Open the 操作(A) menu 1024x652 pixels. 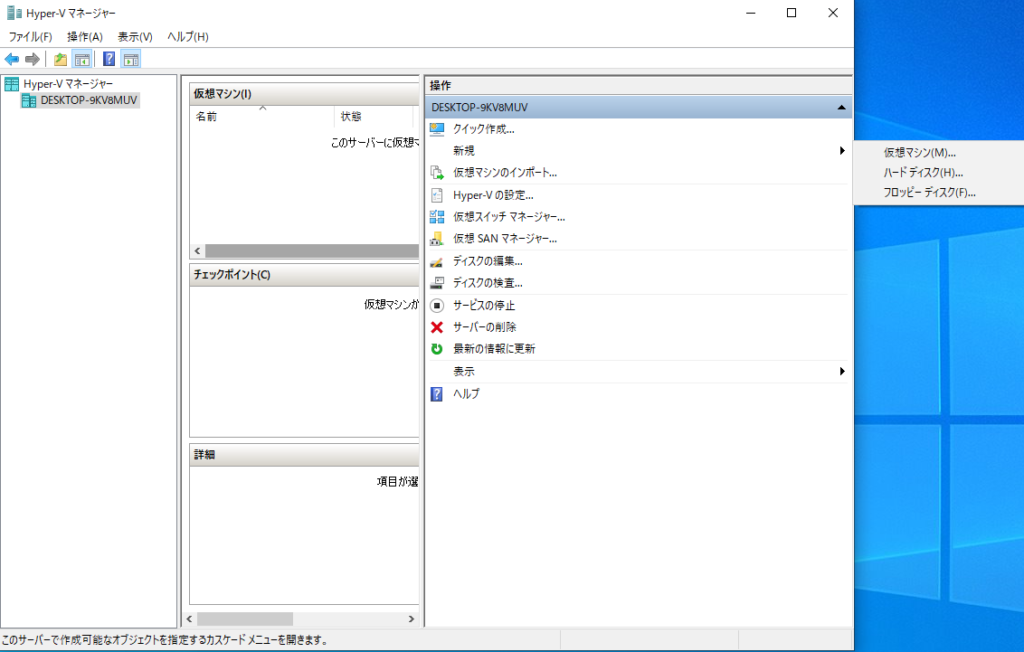85,37
